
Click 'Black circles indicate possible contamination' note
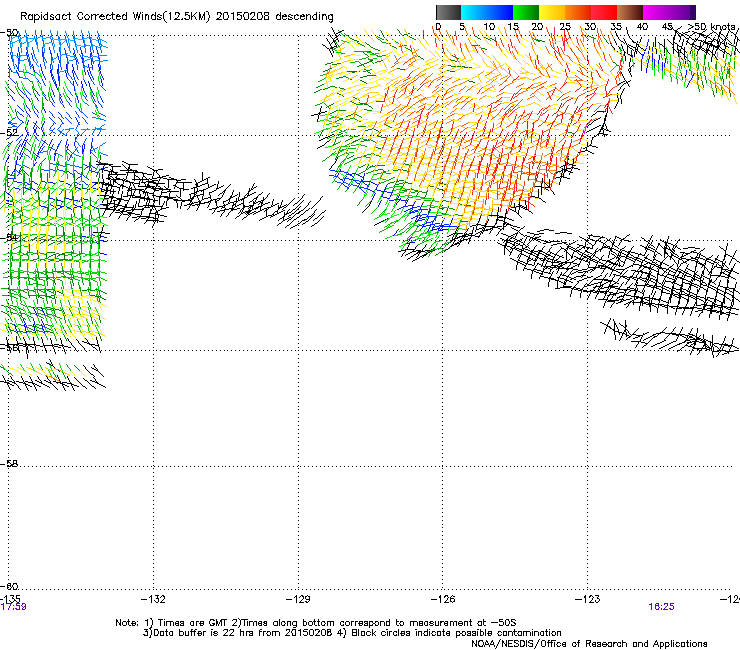pyautogui.click(x=456, y=633)
